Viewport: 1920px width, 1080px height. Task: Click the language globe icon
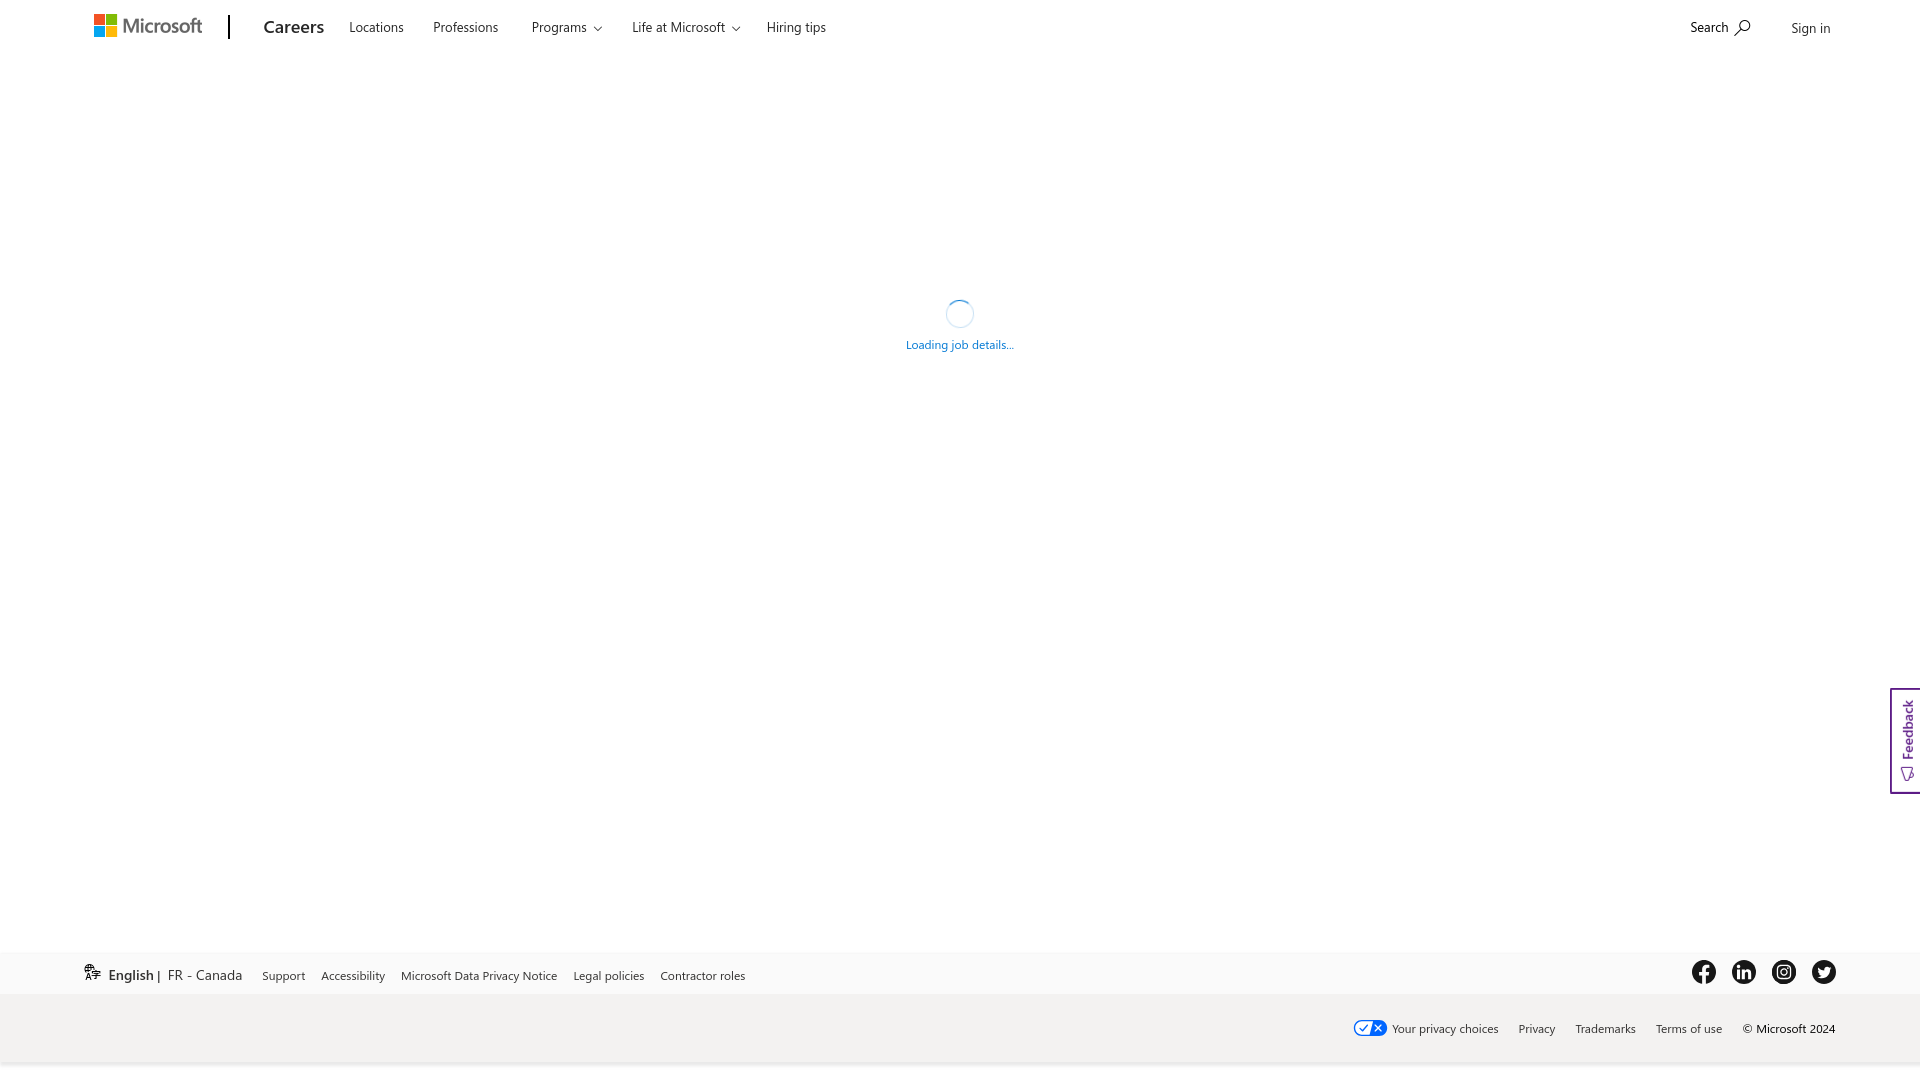(92, 972)
